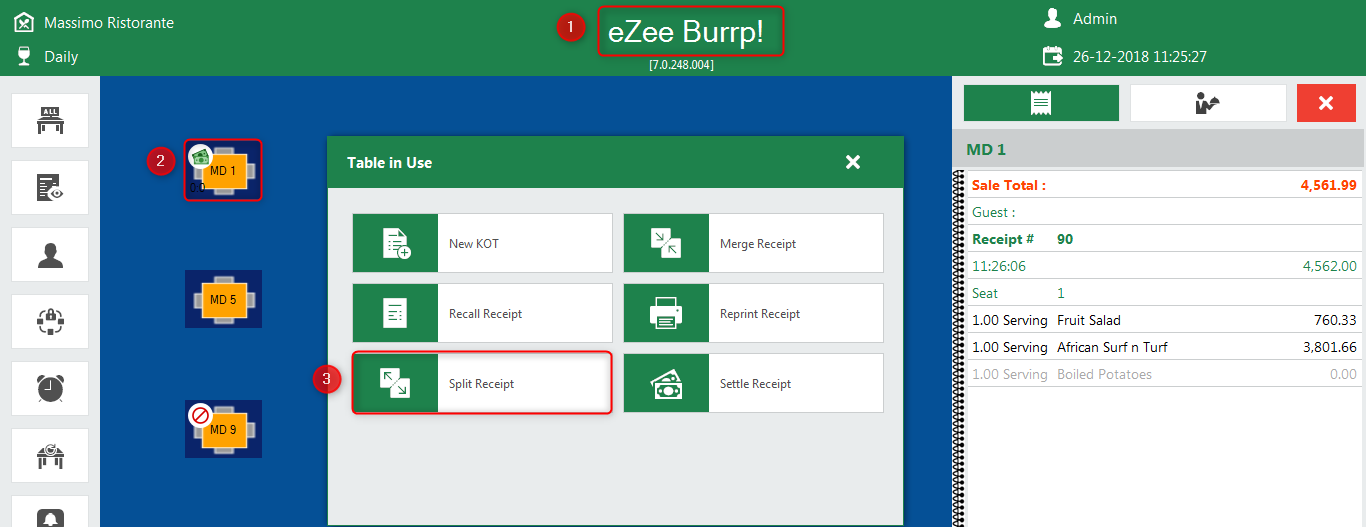Image resolution: width=1366 pixels, height=527 pixels.
Task: Select the Boiled Potatoes order row
Action: (1164, 374)
